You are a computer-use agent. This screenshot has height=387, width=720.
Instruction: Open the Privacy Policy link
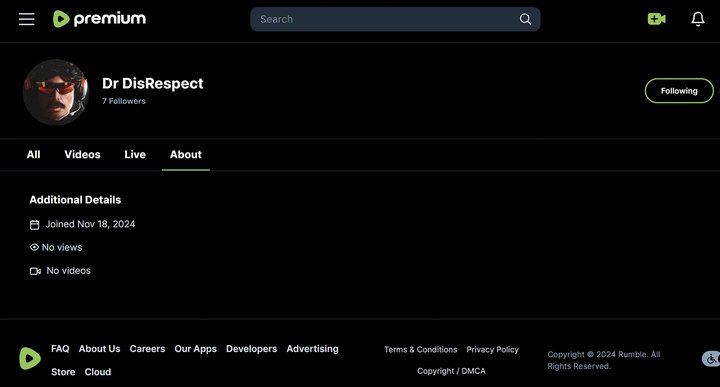492,350
